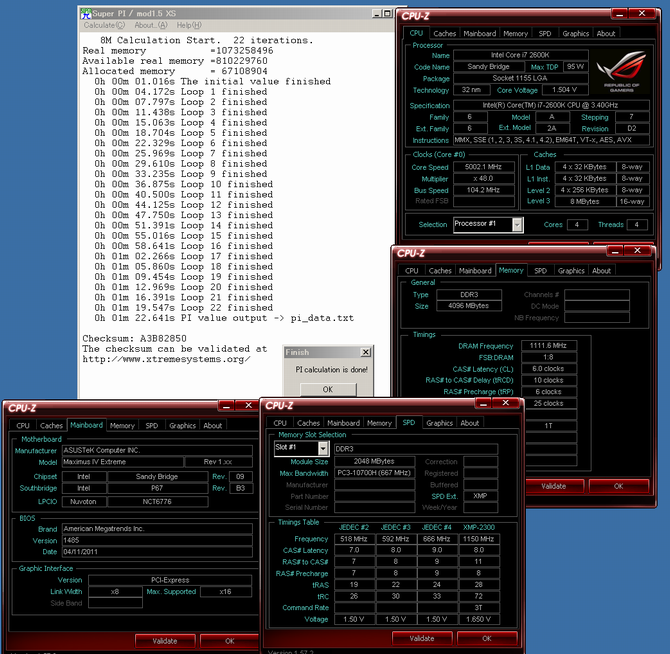This screenshot has height=654, width=670.
Task: Select Graphics tab in CPU-Z Memory window
Action: pyautogui.click(x=571, y=271)
